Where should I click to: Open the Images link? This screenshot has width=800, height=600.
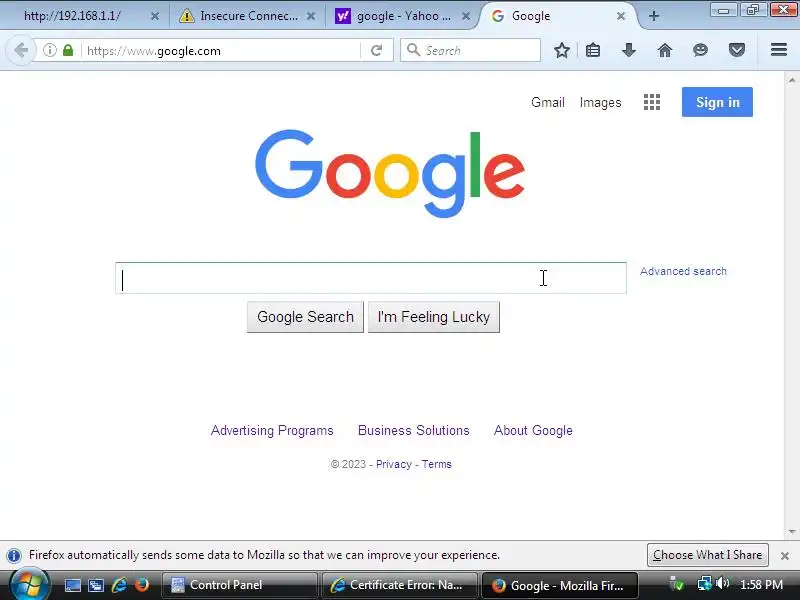[601, 103]
